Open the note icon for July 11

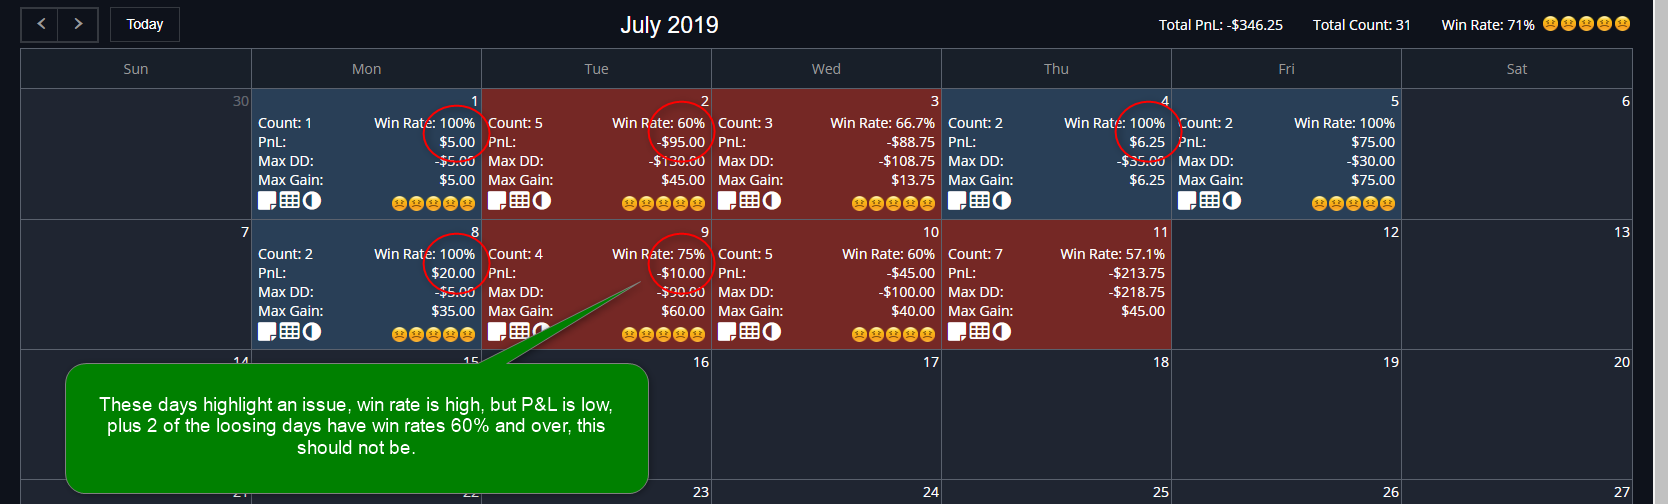(x=957, y=331)
